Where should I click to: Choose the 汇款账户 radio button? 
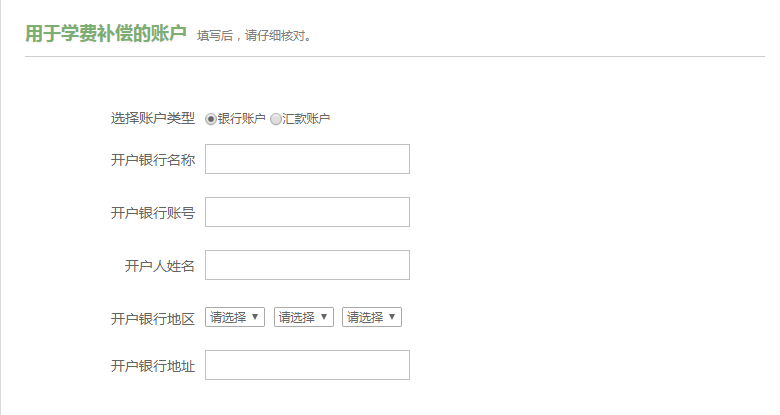pos(276,119)
